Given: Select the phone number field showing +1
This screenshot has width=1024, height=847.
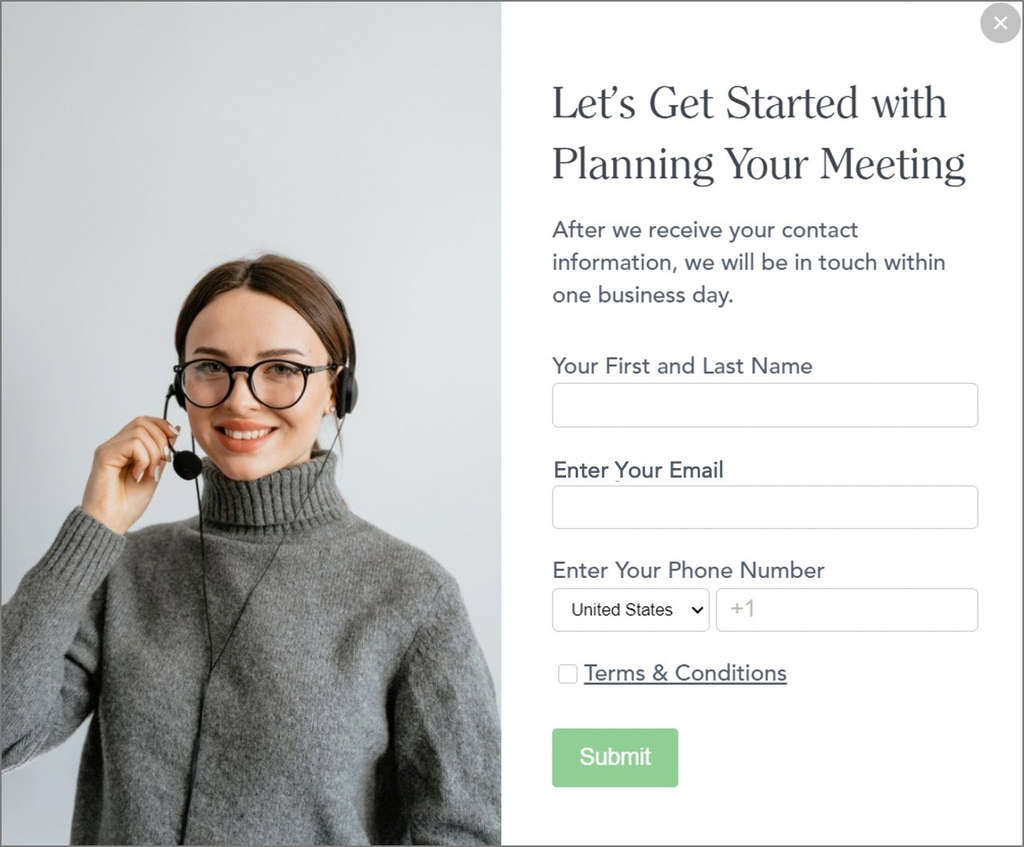Looking at the screenshot, I should click(847, 609).
